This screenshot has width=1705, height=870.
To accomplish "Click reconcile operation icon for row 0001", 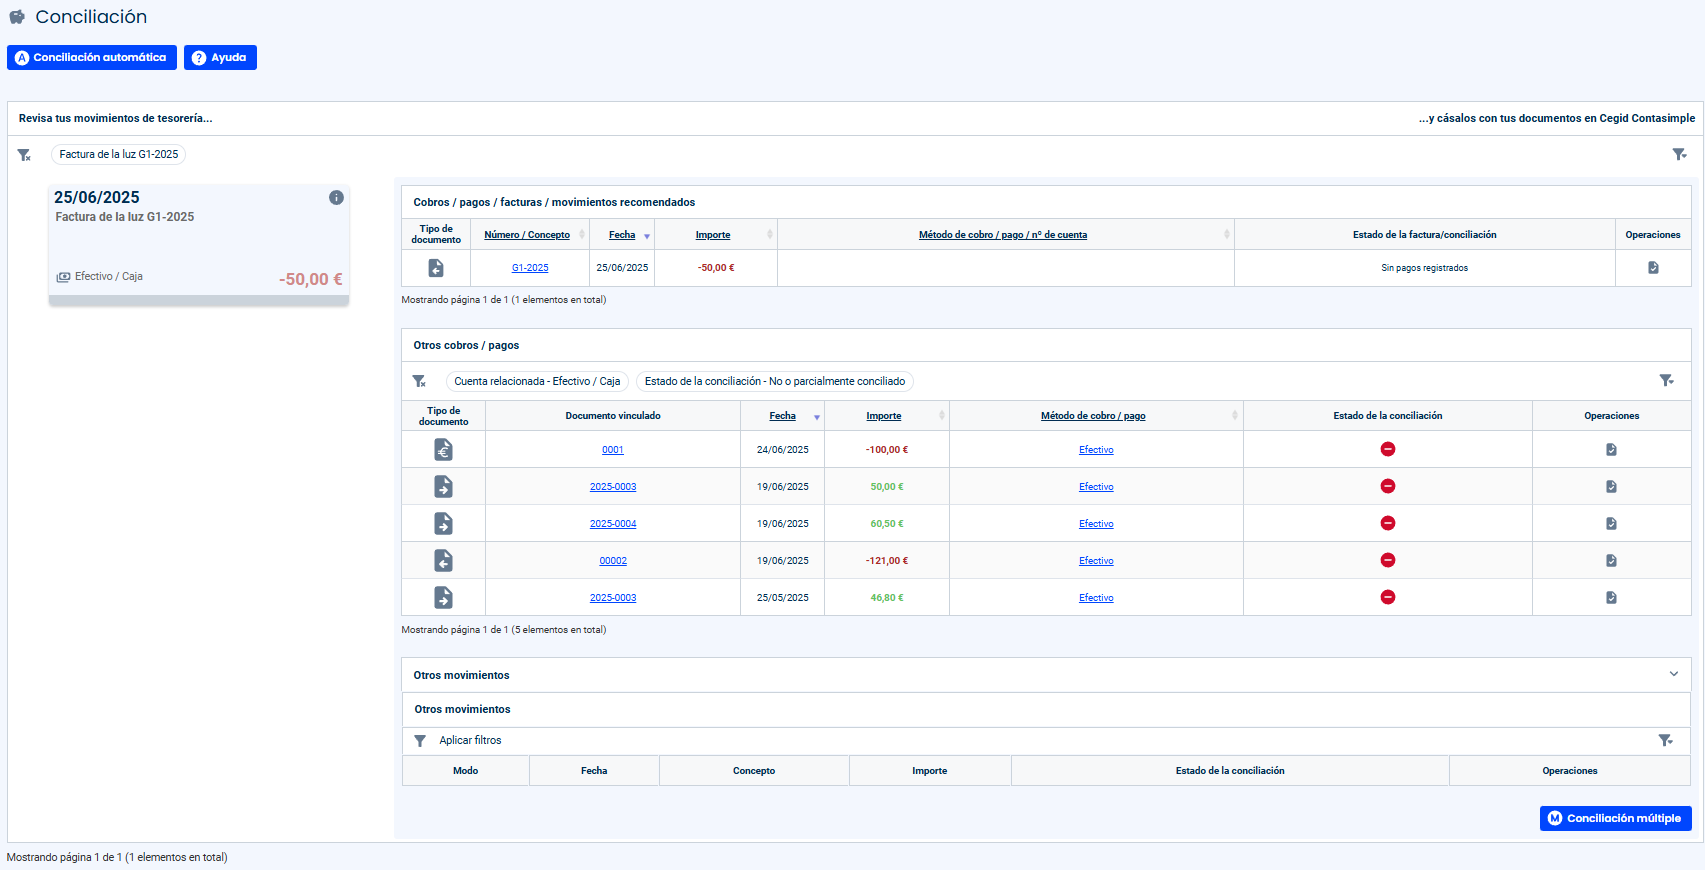I will tap(1611, 450).
